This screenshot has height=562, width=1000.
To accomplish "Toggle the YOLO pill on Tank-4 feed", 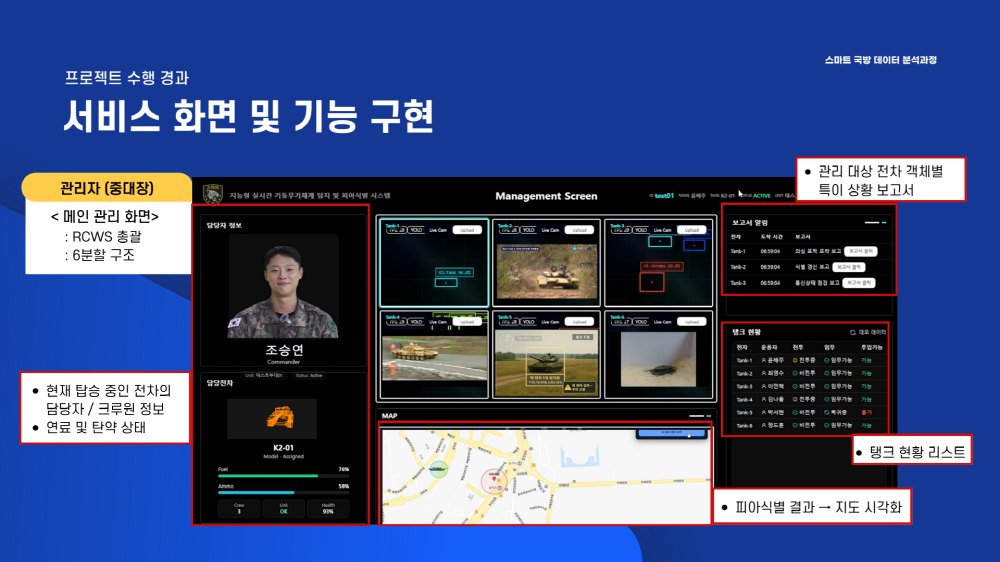I will click(416, 322).
